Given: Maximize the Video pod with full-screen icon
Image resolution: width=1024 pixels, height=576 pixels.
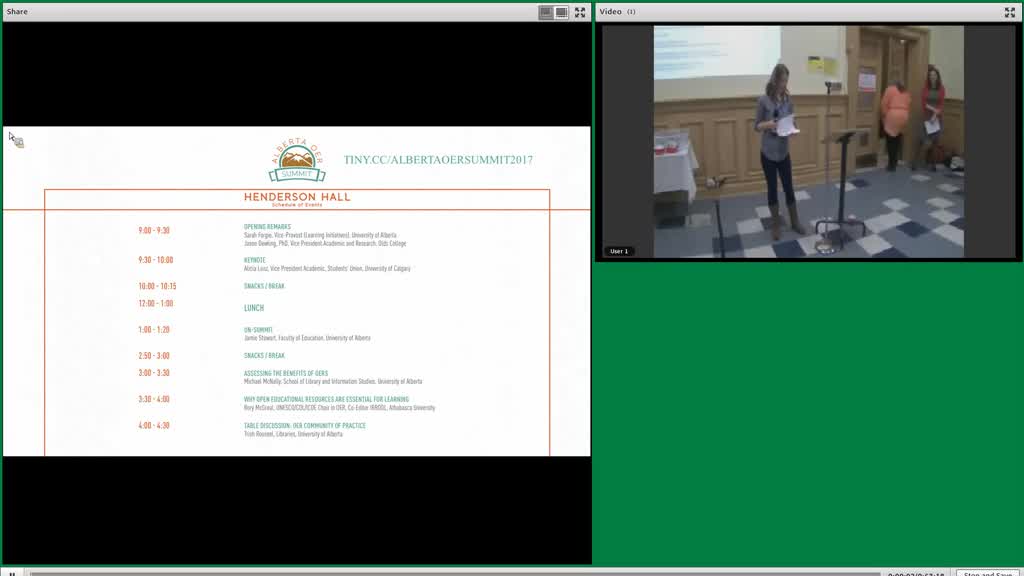Looking at the screenshot, I should pyautogui.click(x=1010, y=12).
